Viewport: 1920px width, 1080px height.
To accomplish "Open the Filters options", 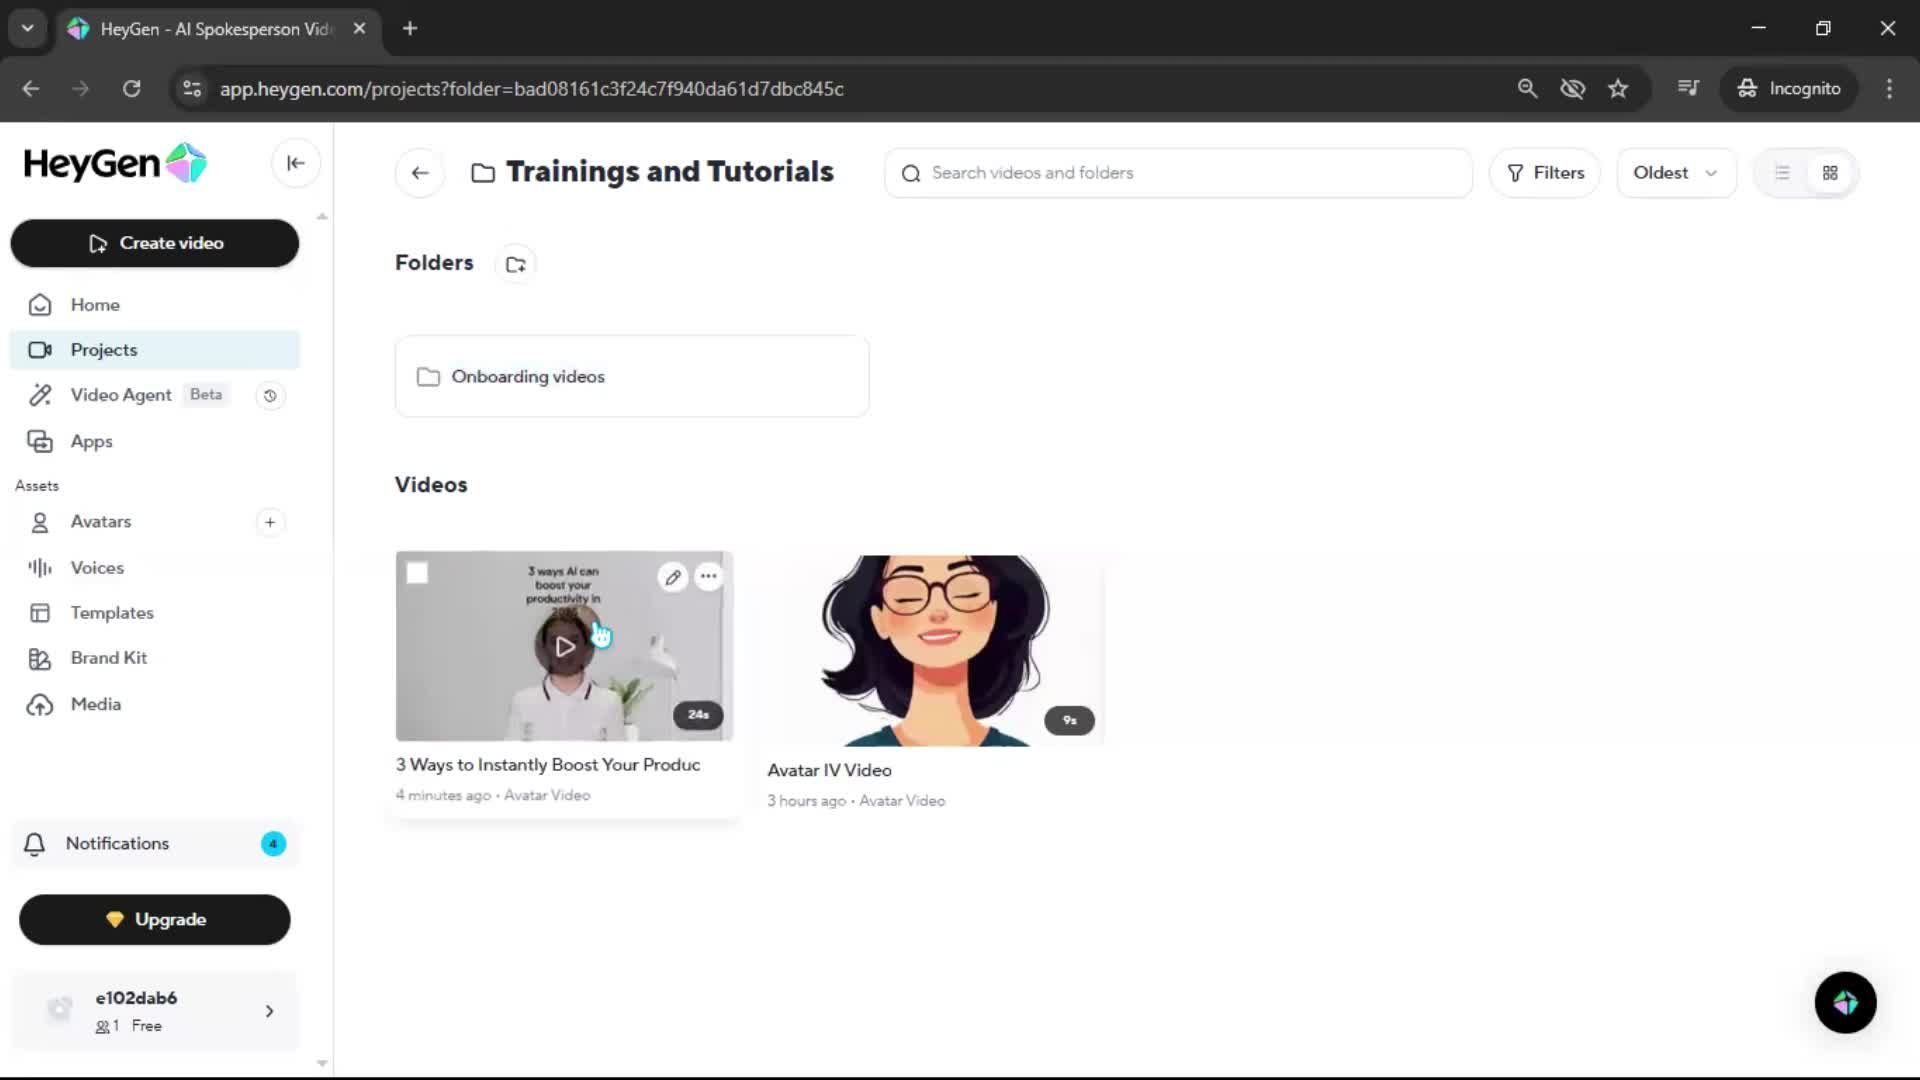I will click(x=1545, y=173).
